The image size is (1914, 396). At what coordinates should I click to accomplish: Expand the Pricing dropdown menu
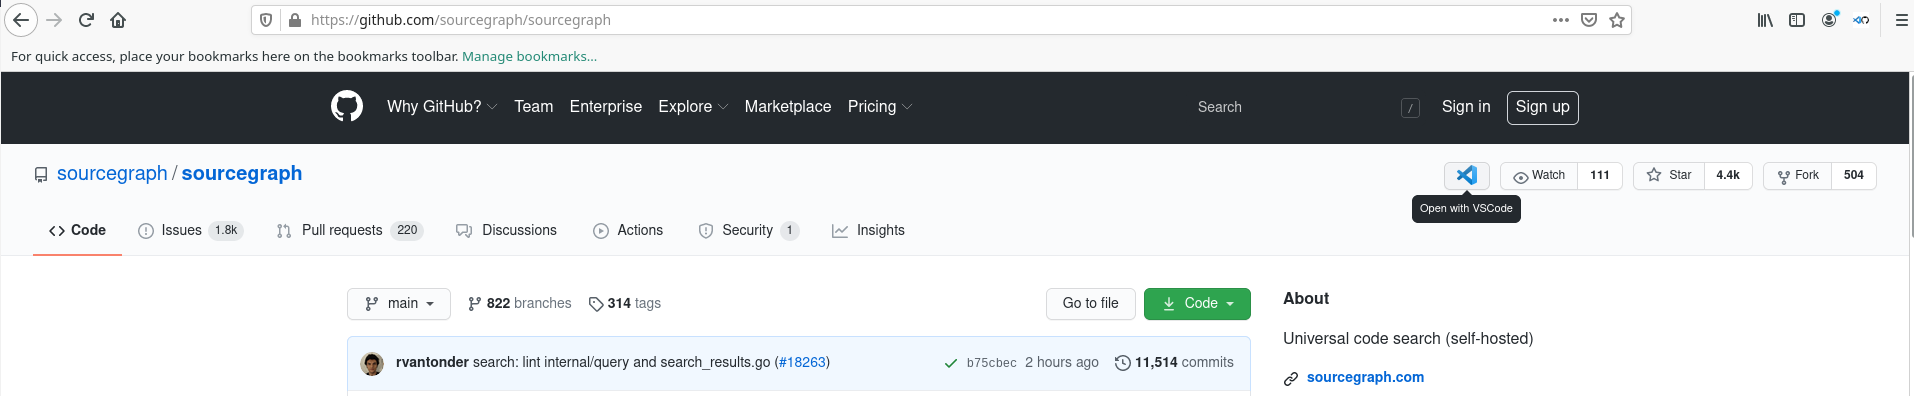[x=880, y=107]
